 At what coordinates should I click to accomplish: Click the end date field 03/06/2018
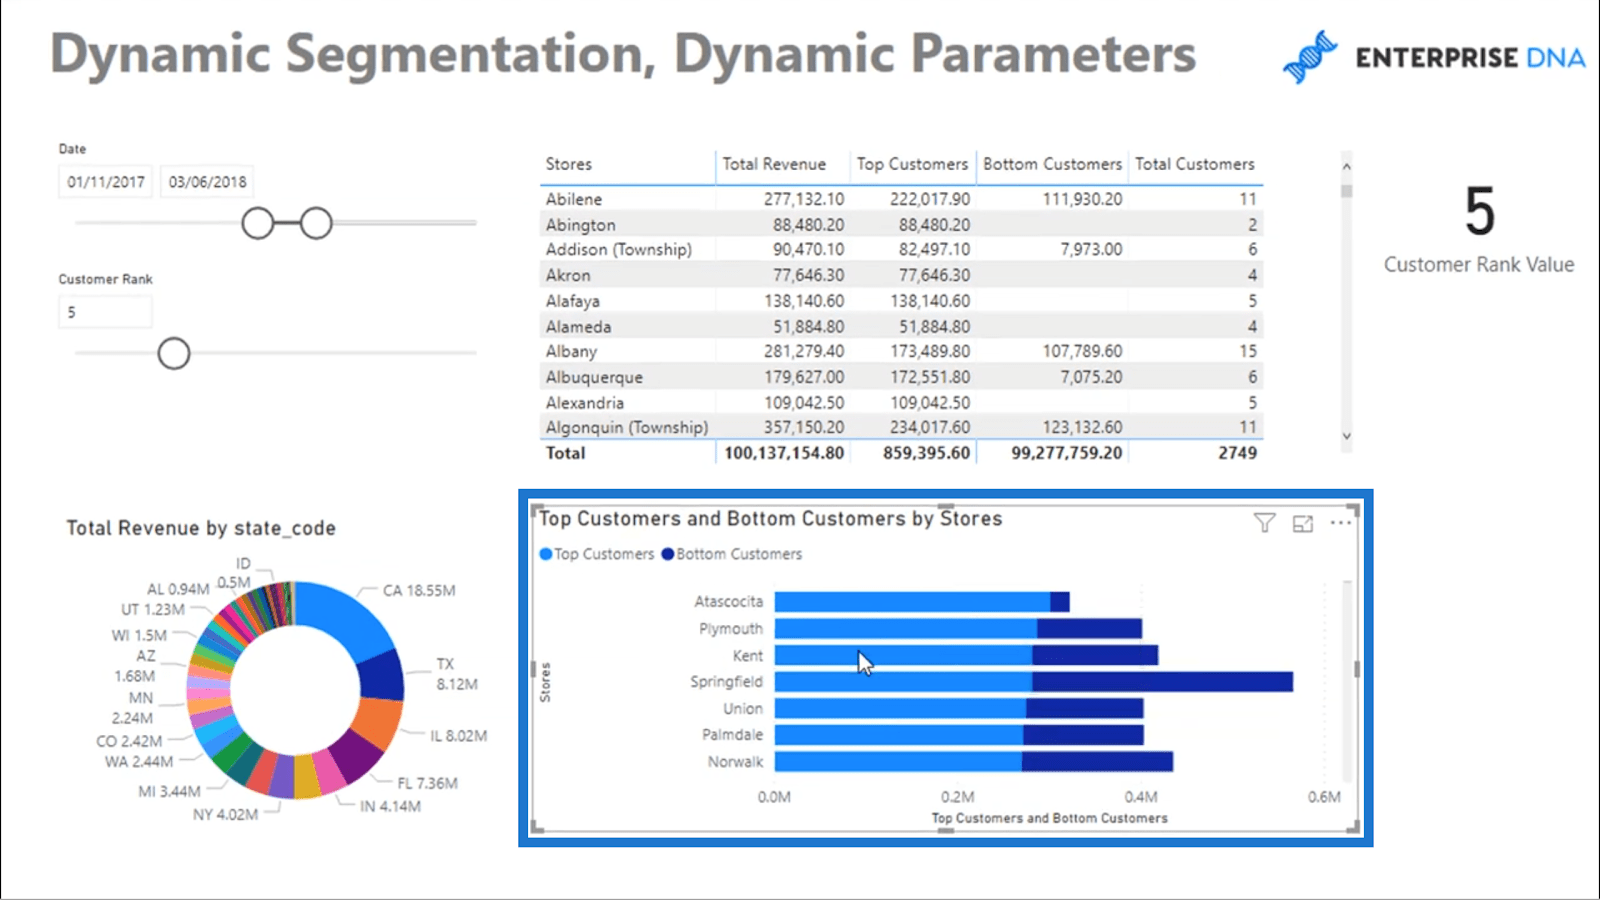(x=207, y=182)
